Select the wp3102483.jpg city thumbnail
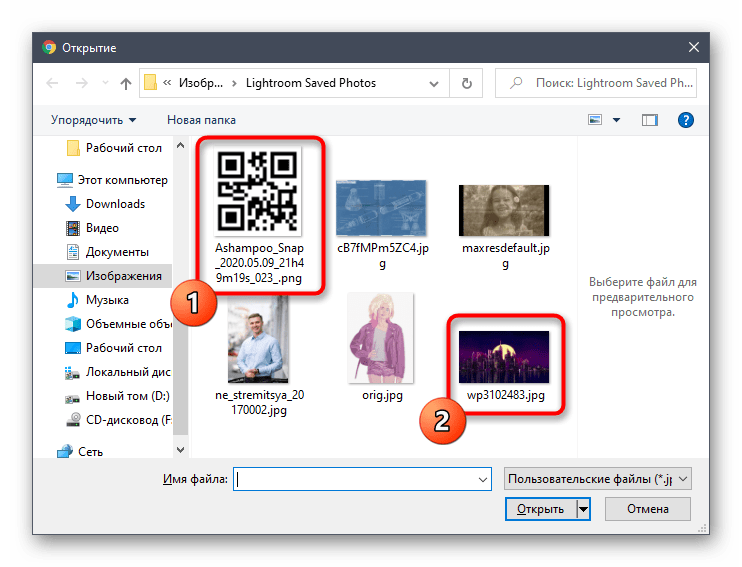Screen dimensions: 742x567 [504, 357]
